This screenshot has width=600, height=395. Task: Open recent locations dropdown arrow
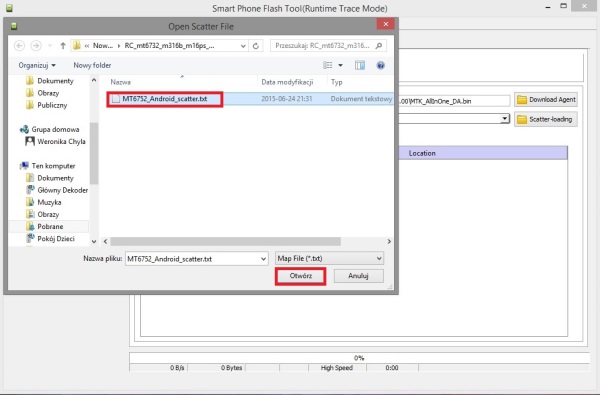tap(50, 46)
